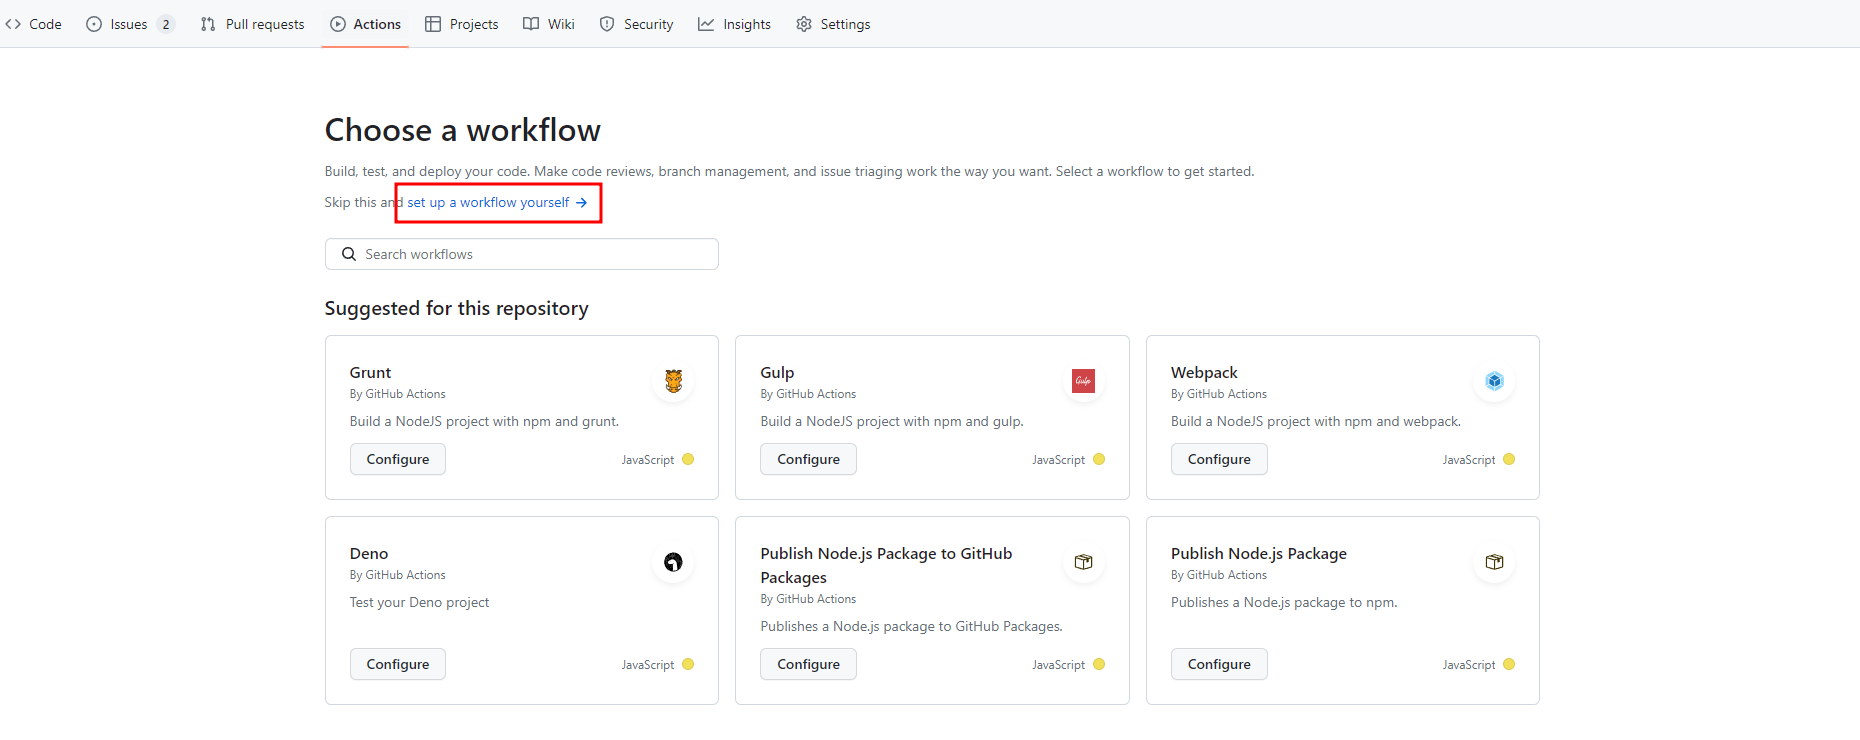
Task: Focus the Search workflows field
Action: click(521, 254)
